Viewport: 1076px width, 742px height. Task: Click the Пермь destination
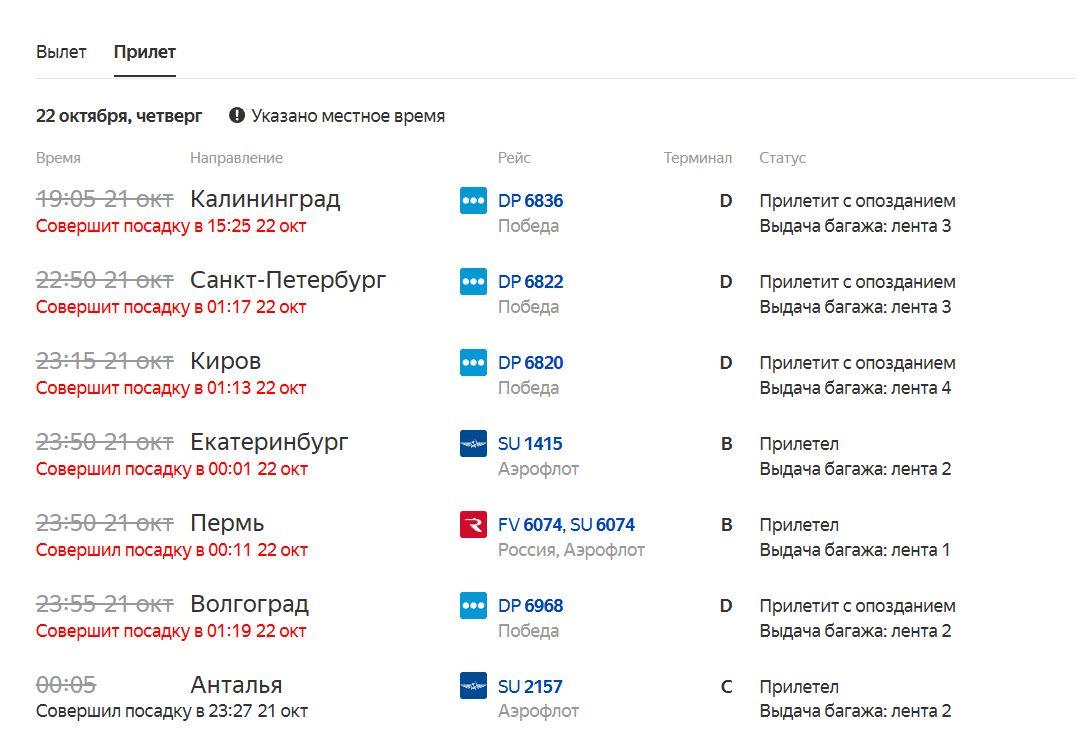pyautogui.click(x=227, y=523)
